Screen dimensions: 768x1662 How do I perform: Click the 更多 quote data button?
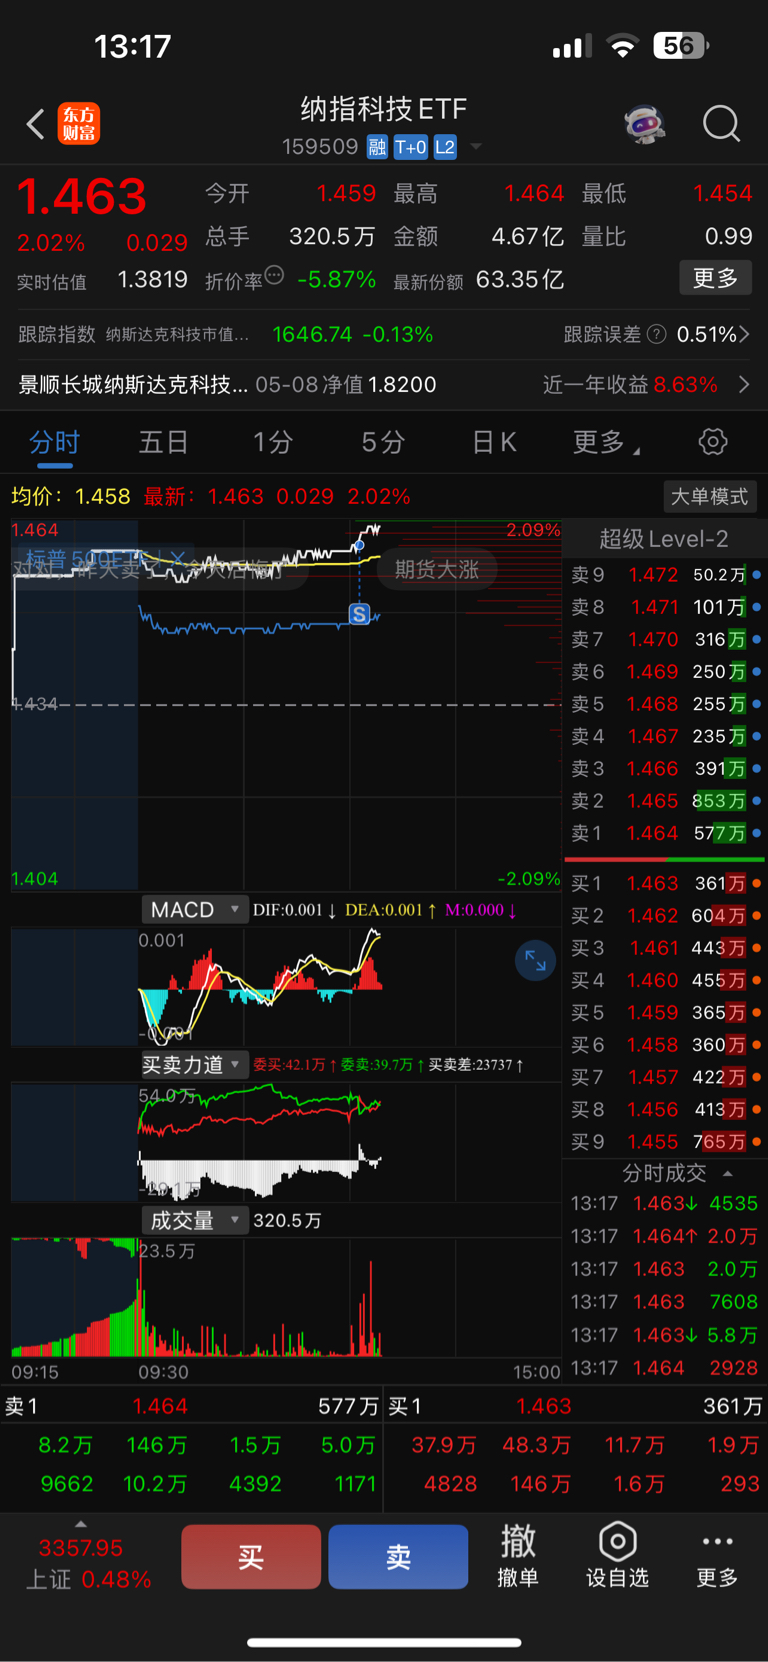tap(715, 278)
